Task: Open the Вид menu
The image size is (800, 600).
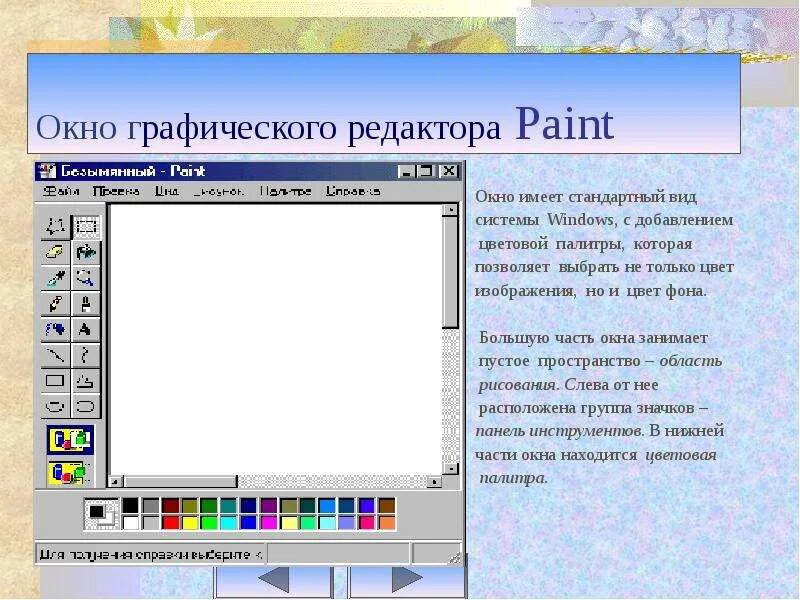Action: [167, 191]
